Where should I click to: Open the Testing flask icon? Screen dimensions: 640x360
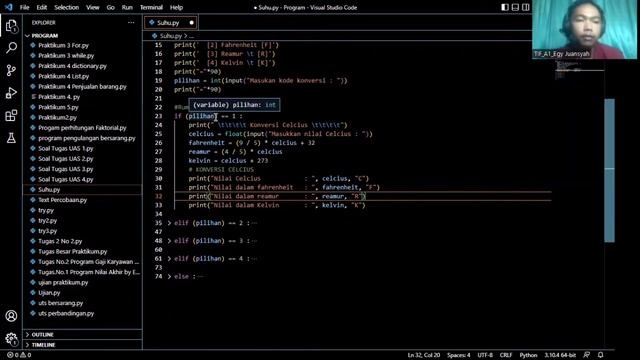point(11,138)
